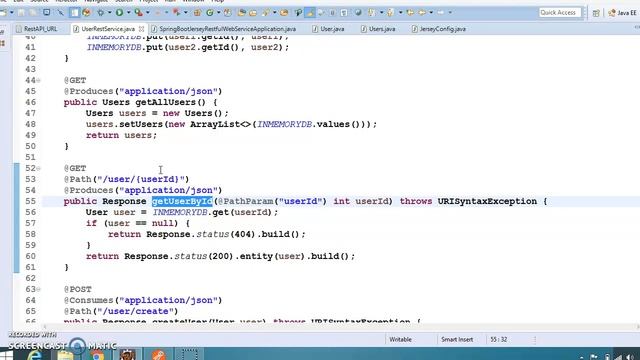640x360 pixels.
Task: Click the Search flashlight icon
Action: click(266, 13)
